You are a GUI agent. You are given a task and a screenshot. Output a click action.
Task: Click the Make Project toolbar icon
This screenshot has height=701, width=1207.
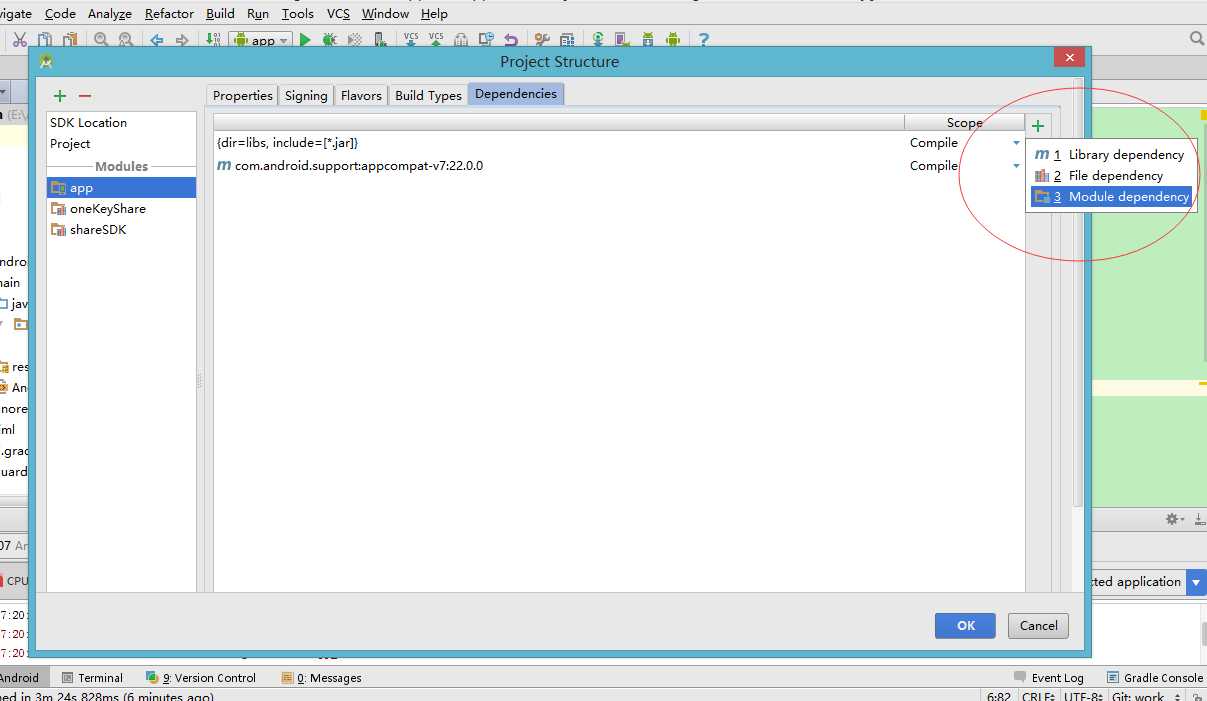coord(213,40)
